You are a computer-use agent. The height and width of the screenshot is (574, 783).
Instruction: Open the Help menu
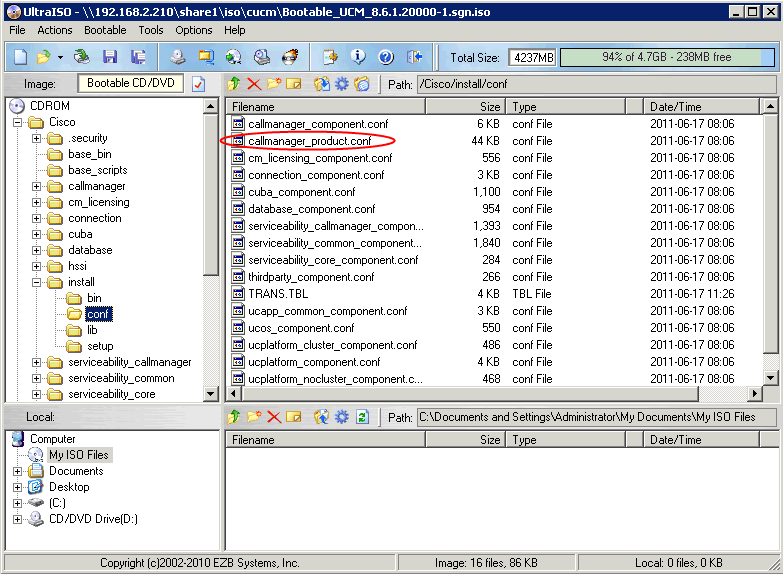[x=234, y=30]
